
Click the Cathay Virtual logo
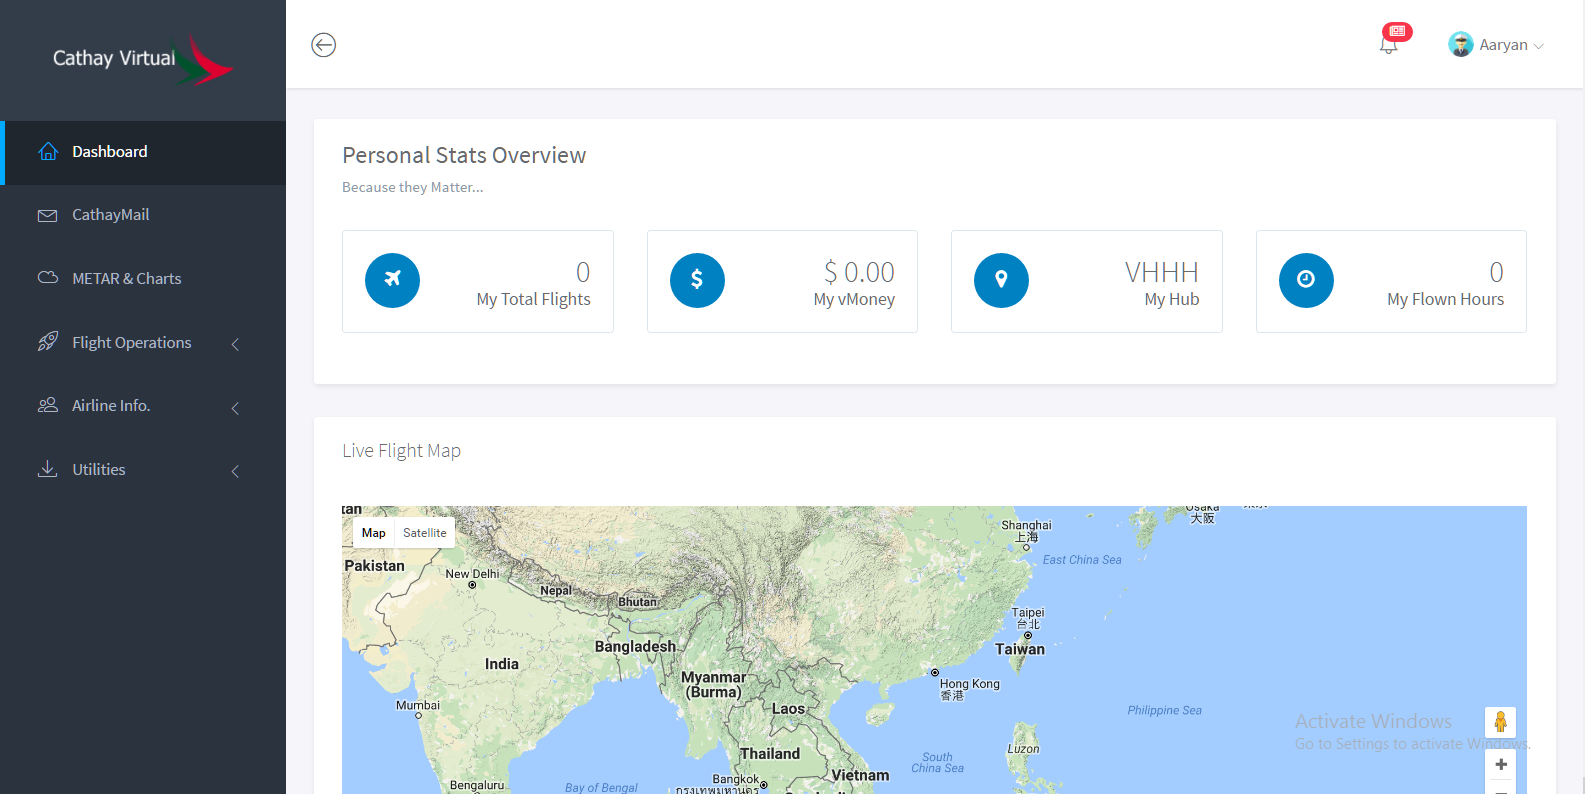tap(143, 59)
